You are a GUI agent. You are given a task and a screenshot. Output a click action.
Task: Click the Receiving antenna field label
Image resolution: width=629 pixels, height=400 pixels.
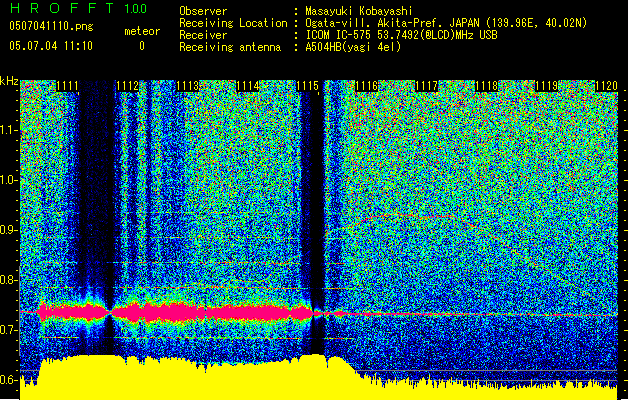(230, 47)
